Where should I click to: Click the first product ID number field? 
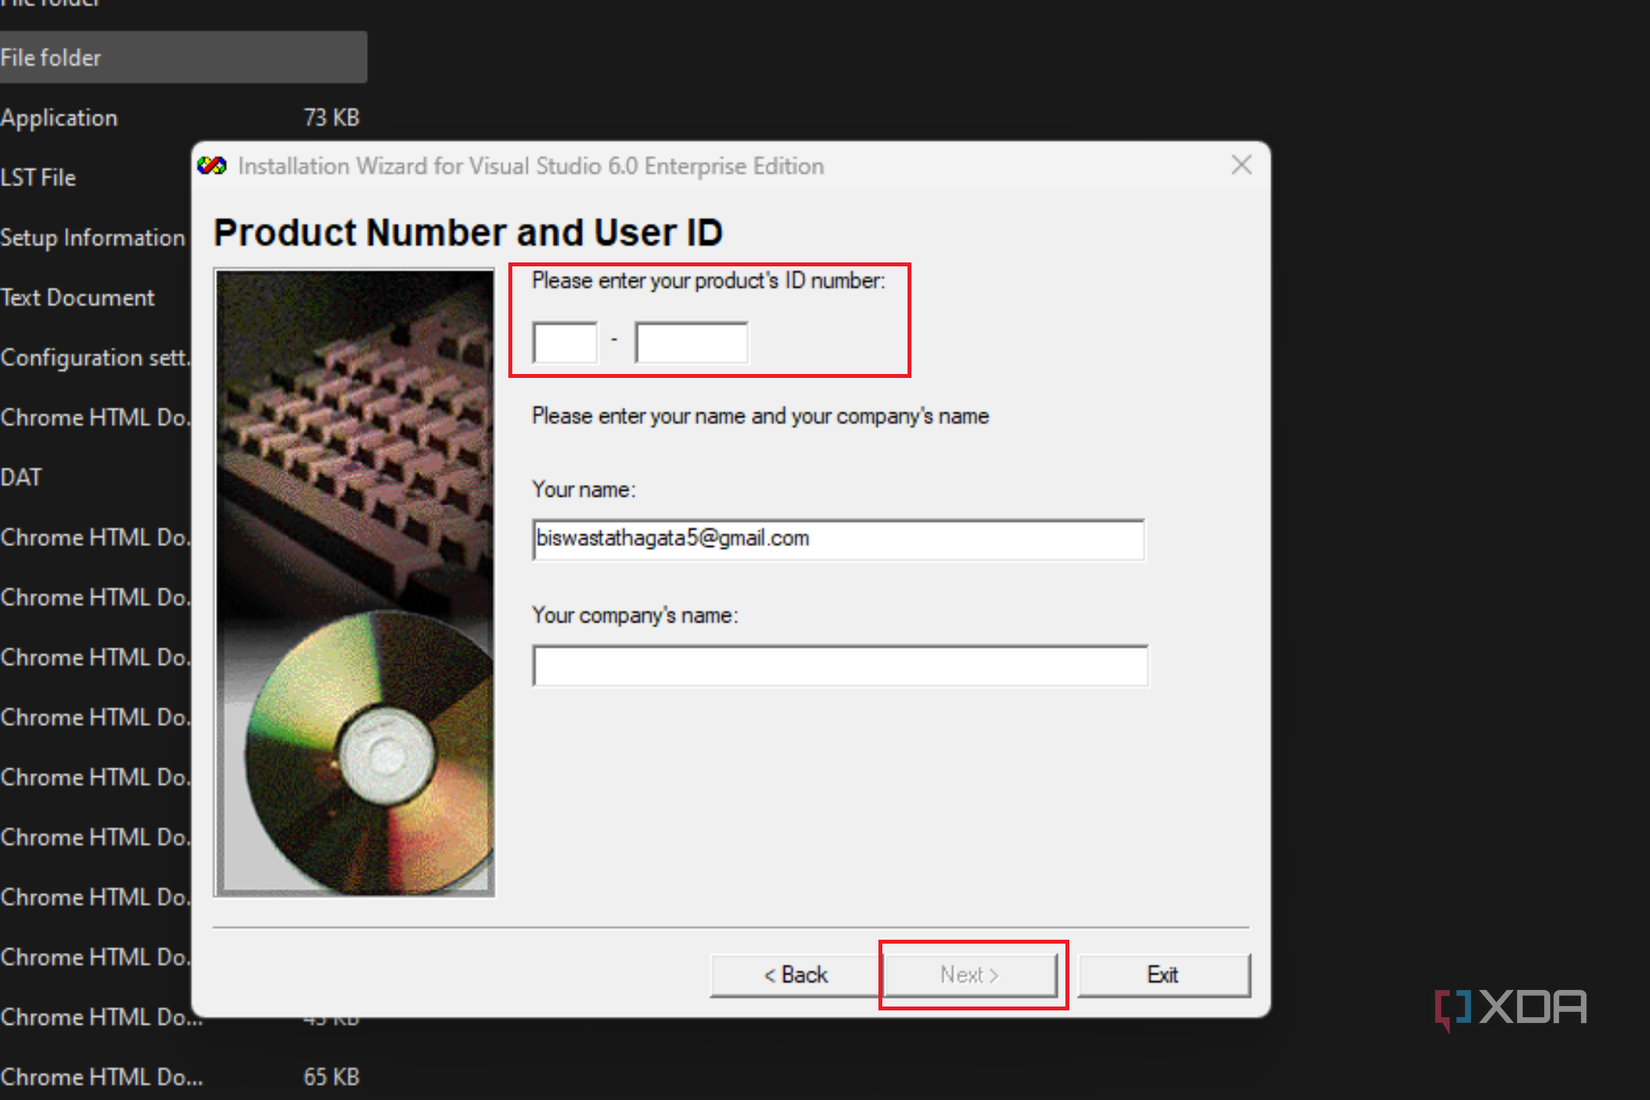(565, 341)
